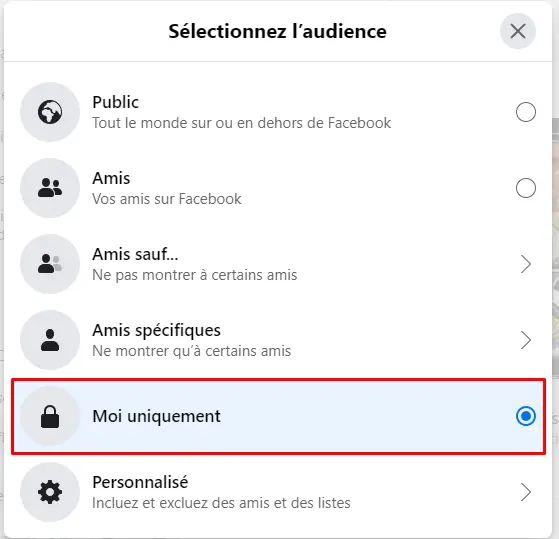Click Moi uniquement label text
The image size is (559, 539).
click(x=156, y=416)
